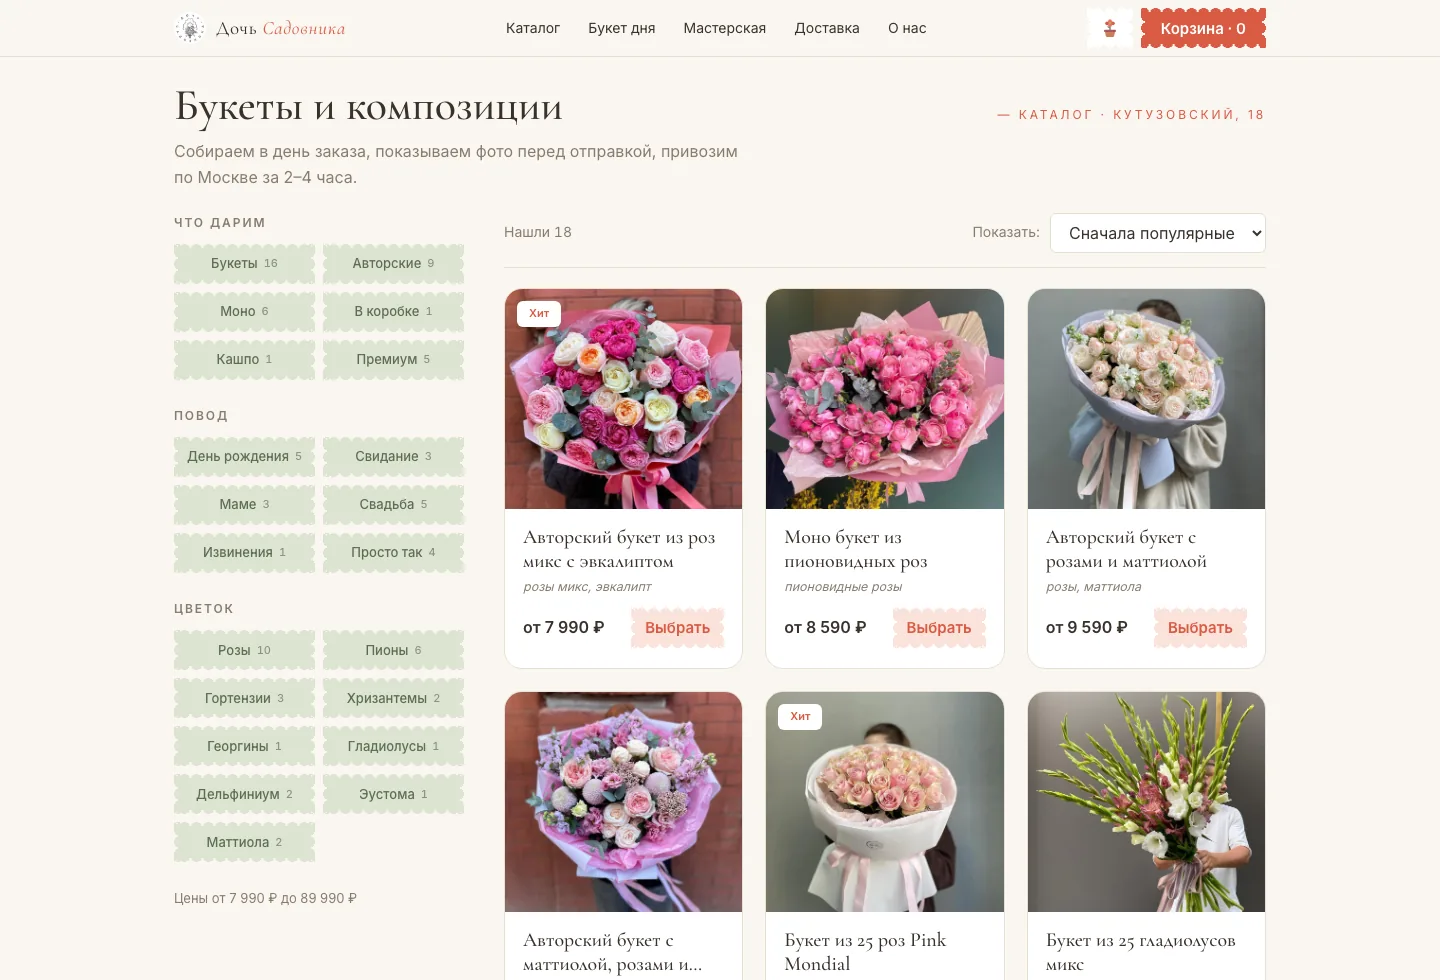
Task: Click the Букеты и композиции heading
Action: point(368,106)
